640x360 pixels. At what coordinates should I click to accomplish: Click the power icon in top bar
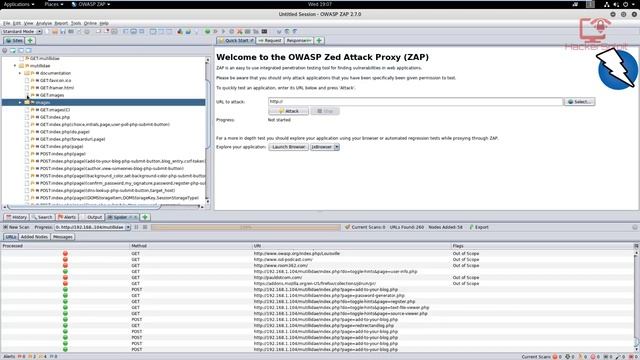pos(625,4)
